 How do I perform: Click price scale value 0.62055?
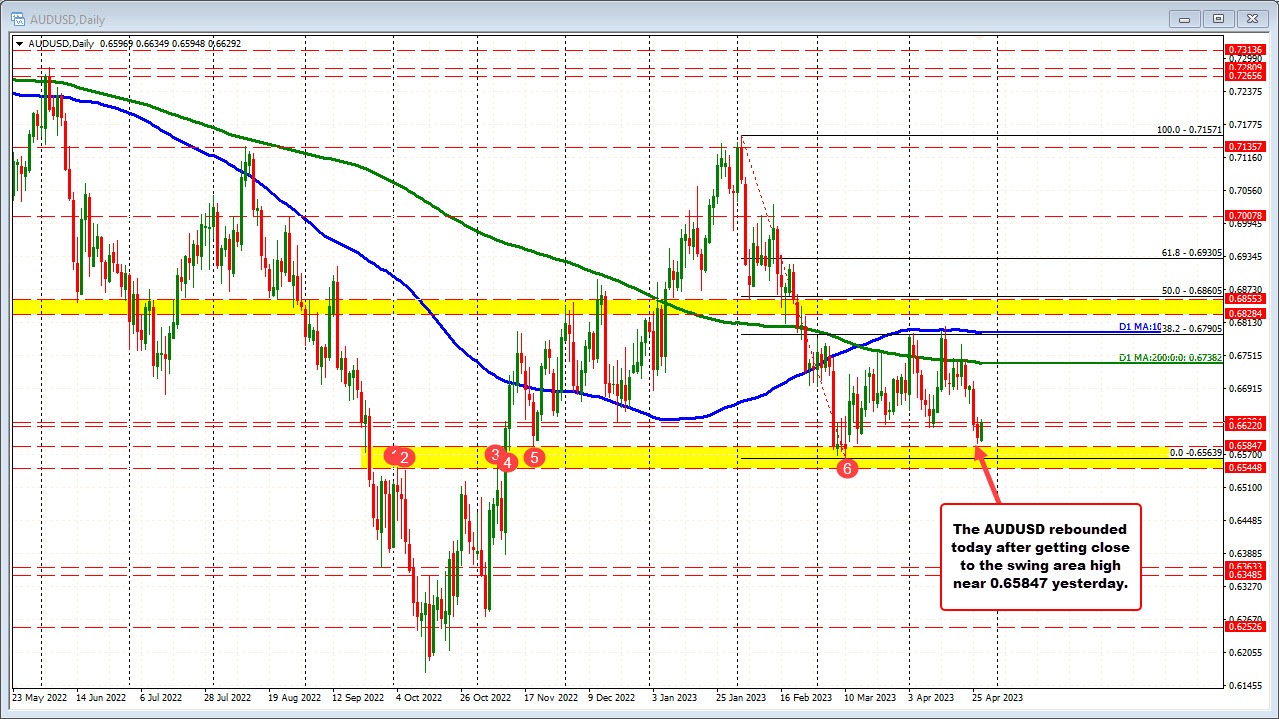tap(1245, 652)
